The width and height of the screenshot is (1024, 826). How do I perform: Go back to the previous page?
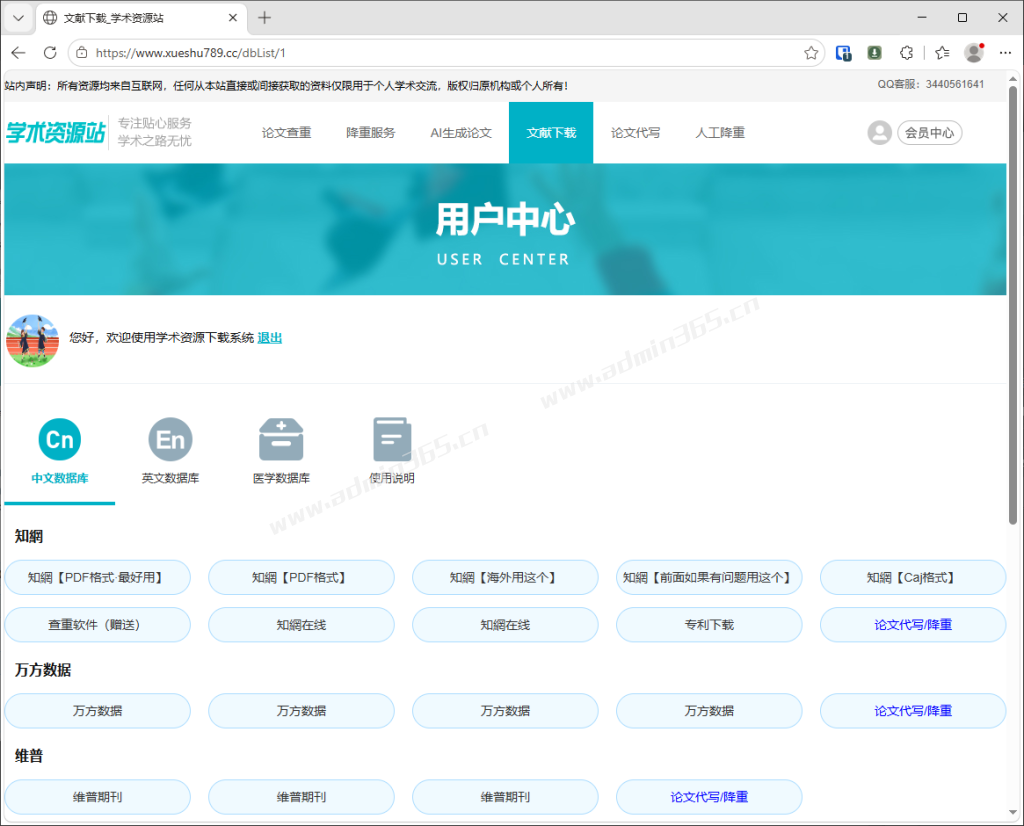(18, 53)
